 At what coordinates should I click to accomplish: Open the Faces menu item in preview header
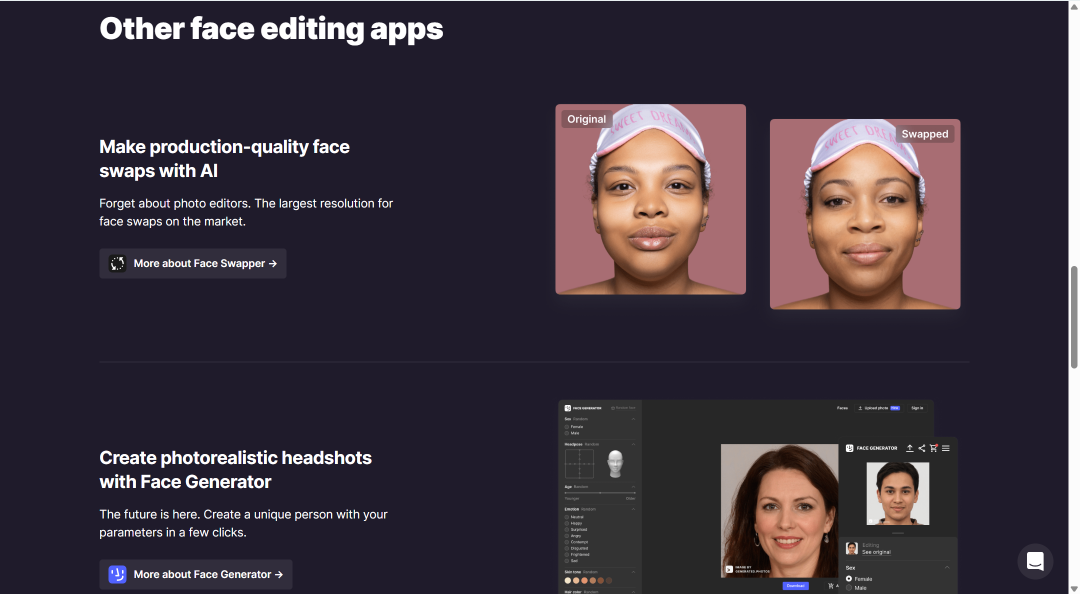point(842,408)
